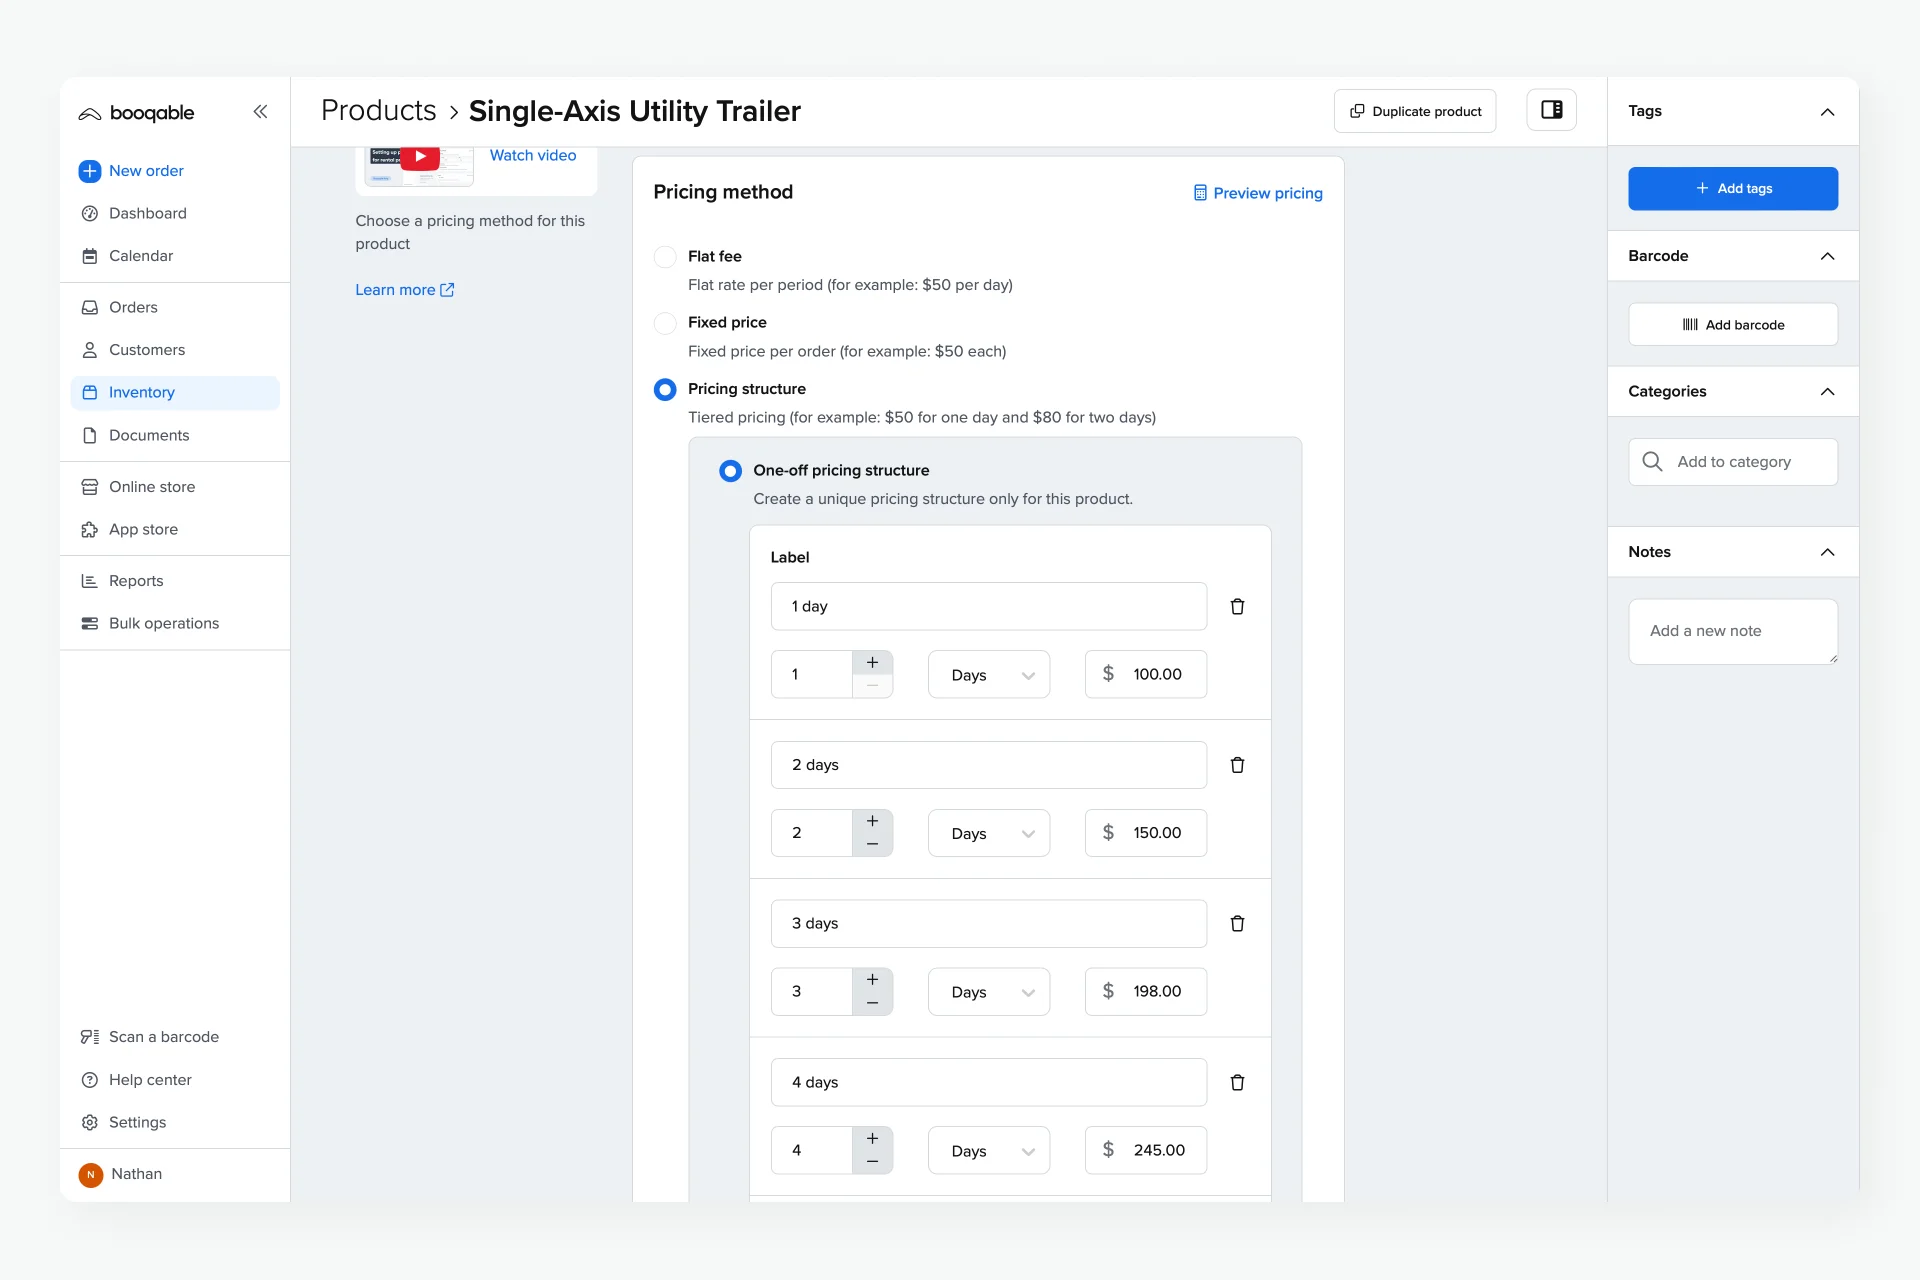Play the video thumbnail
Screen dimensions: 1920x1280
click(x=420, y=156)
